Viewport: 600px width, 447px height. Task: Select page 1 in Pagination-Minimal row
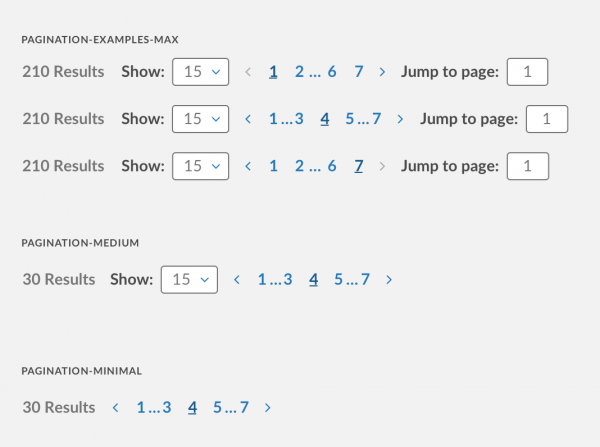141,408
